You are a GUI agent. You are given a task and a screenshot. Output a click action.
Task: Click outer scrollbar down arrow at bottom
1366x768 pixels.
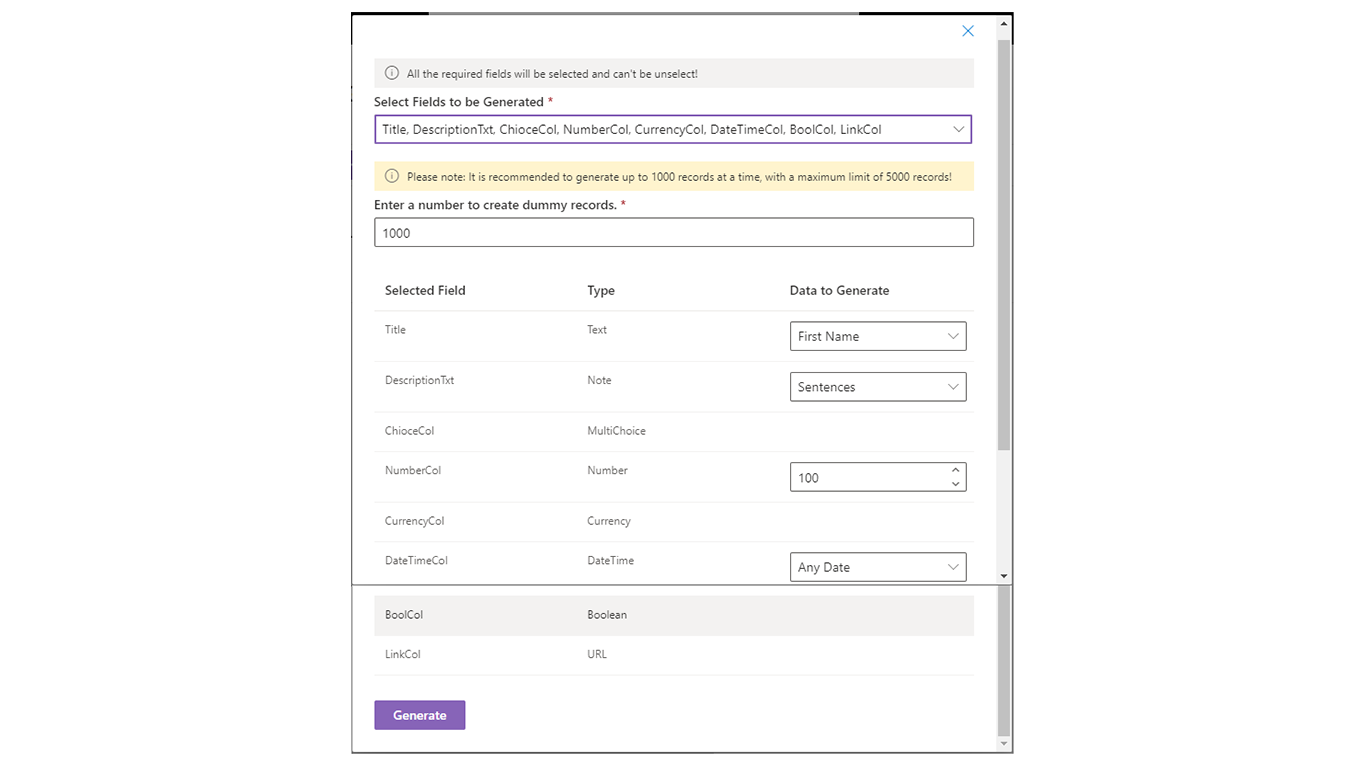point(1004,744)
